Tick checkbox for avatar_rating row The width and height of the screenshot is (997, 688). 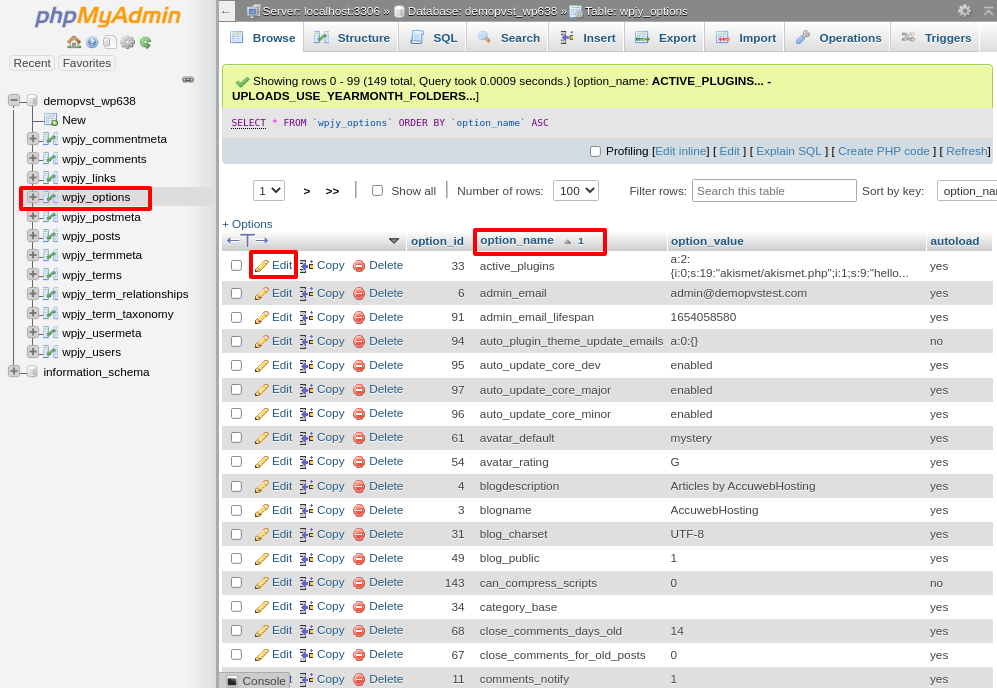coord(237,462)
